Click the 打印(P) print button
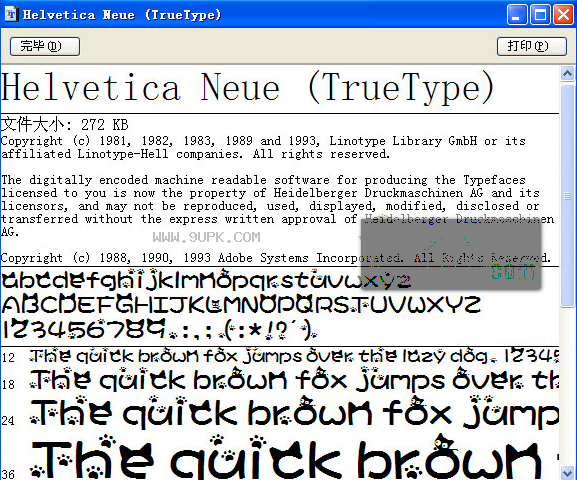Viewport: 577px width, 480px height. 531,46
